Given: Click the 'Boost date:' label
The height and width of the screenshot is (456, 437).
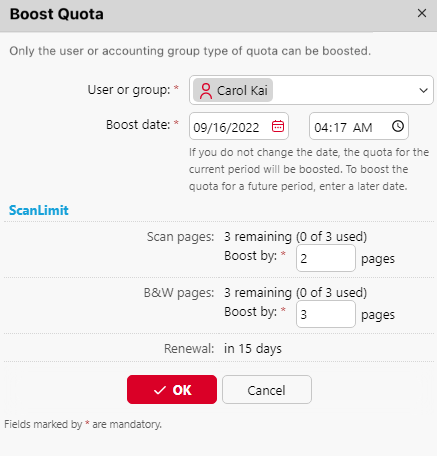Looking at the screenshot, I should click(138, 125).
